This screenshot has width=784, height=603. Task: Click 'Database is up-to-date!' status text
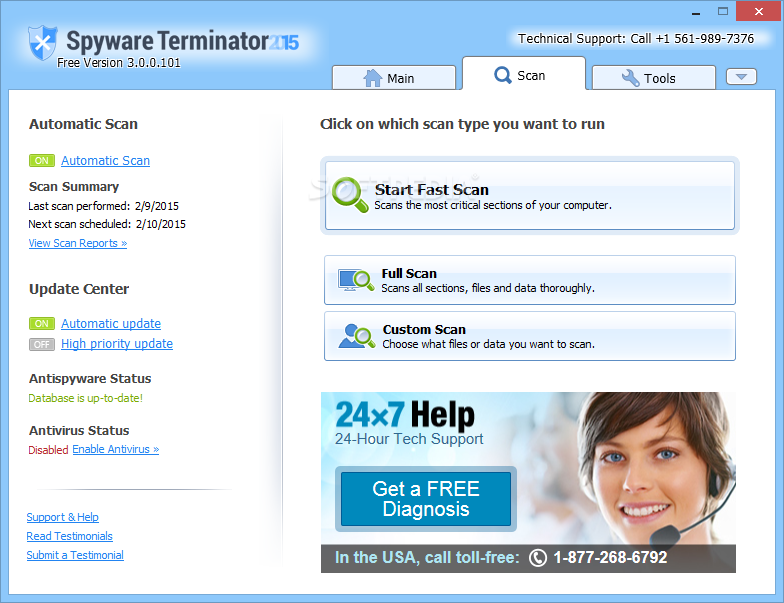[x=86, y=398]
